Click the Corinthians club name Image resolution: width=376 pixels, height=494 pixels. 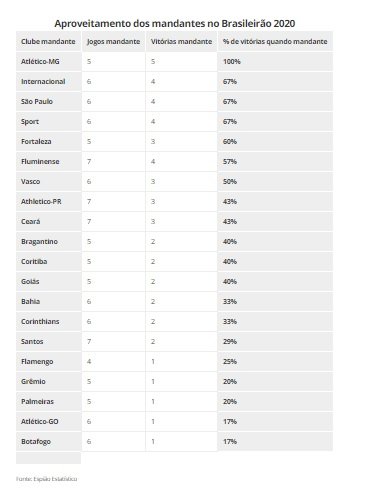[x=40, y=321]
